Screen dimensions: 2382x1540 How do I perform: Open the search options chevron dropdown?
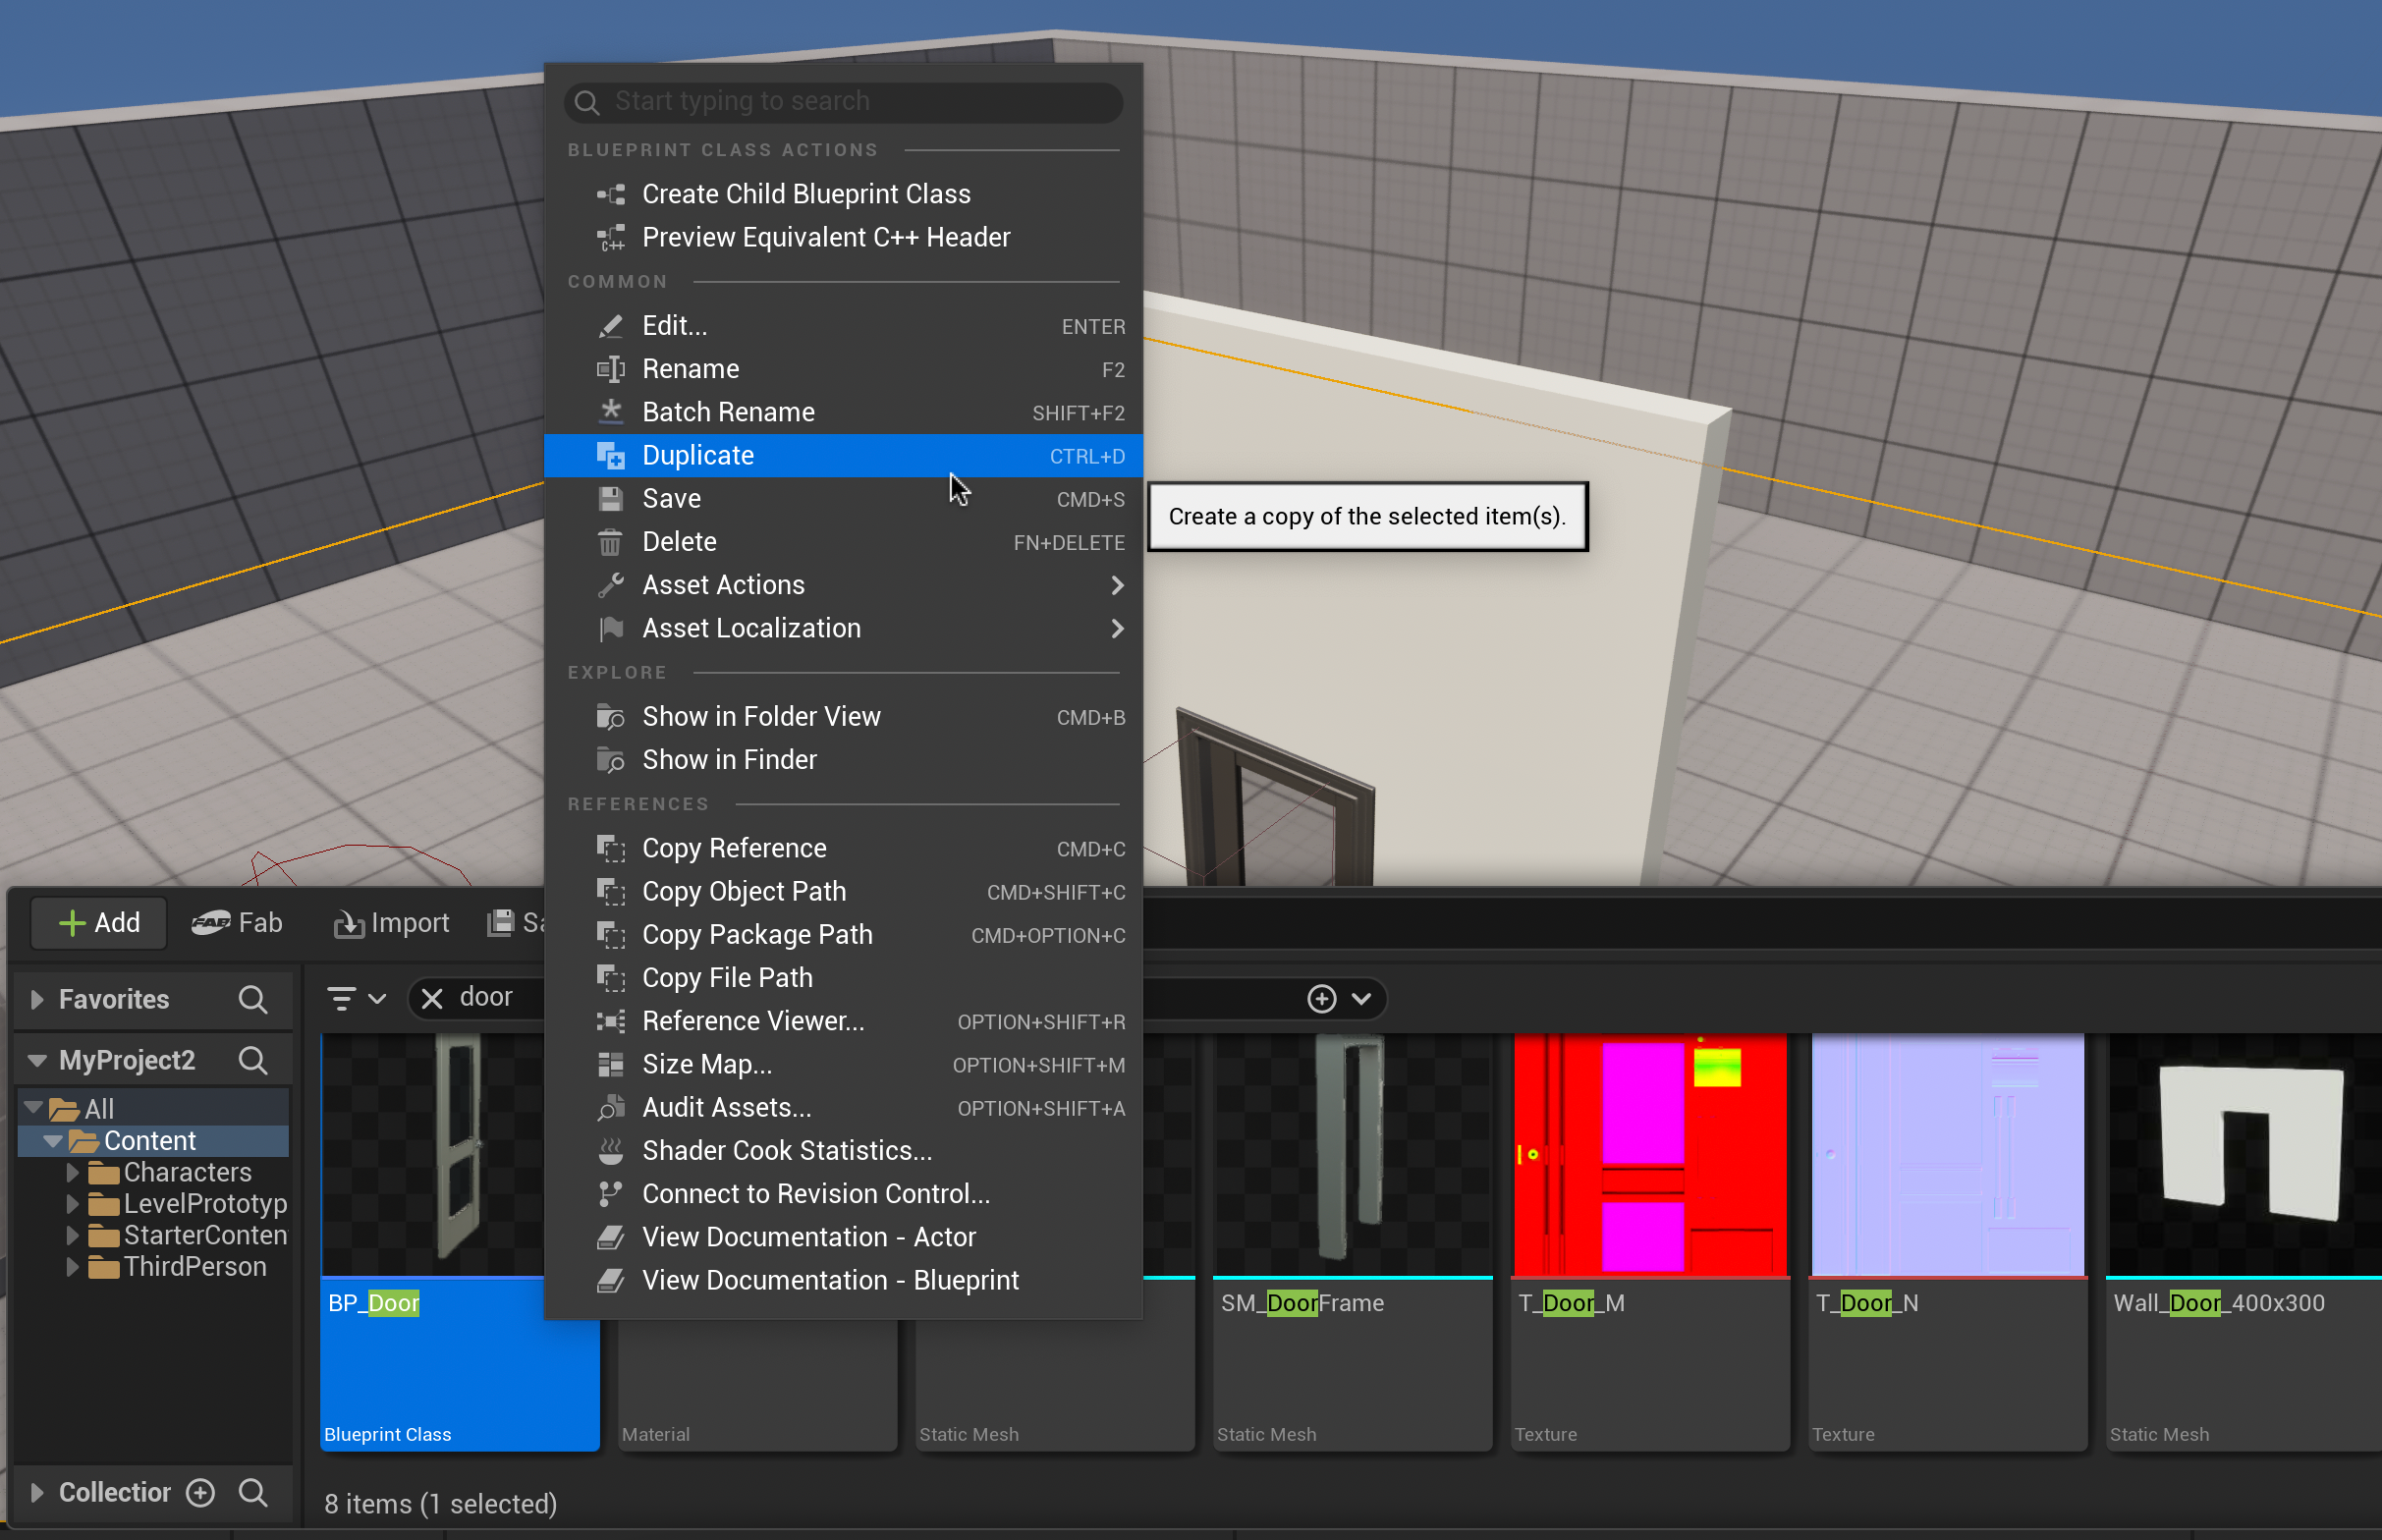pos(1361,998)
